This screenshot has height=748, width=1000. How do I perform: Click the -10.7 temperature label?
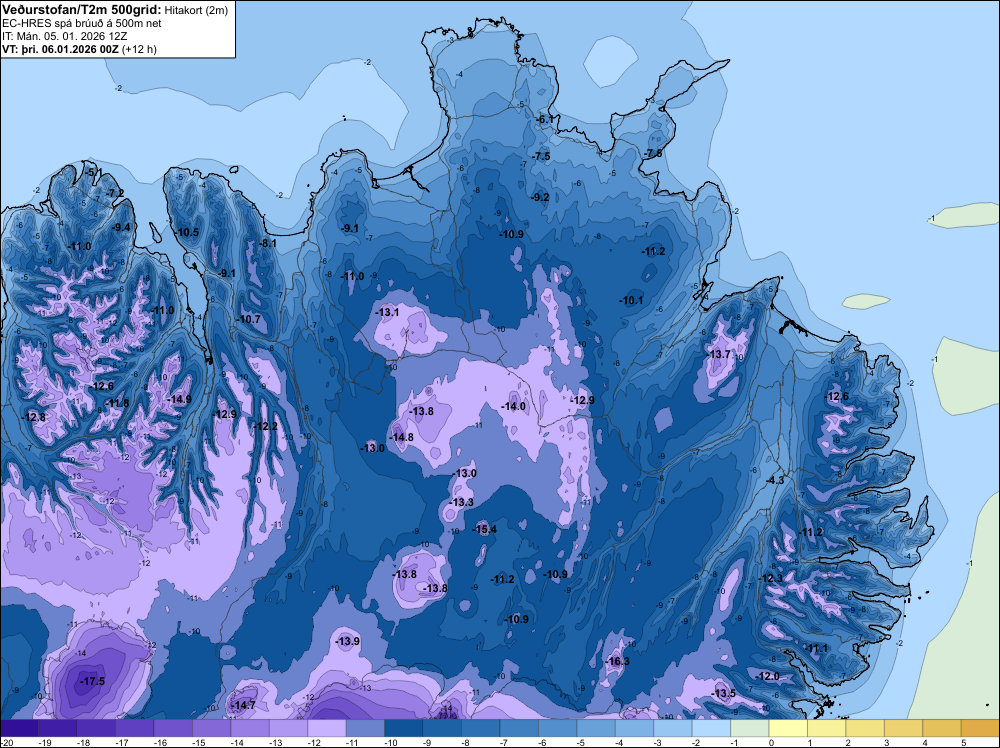(248, 319)
